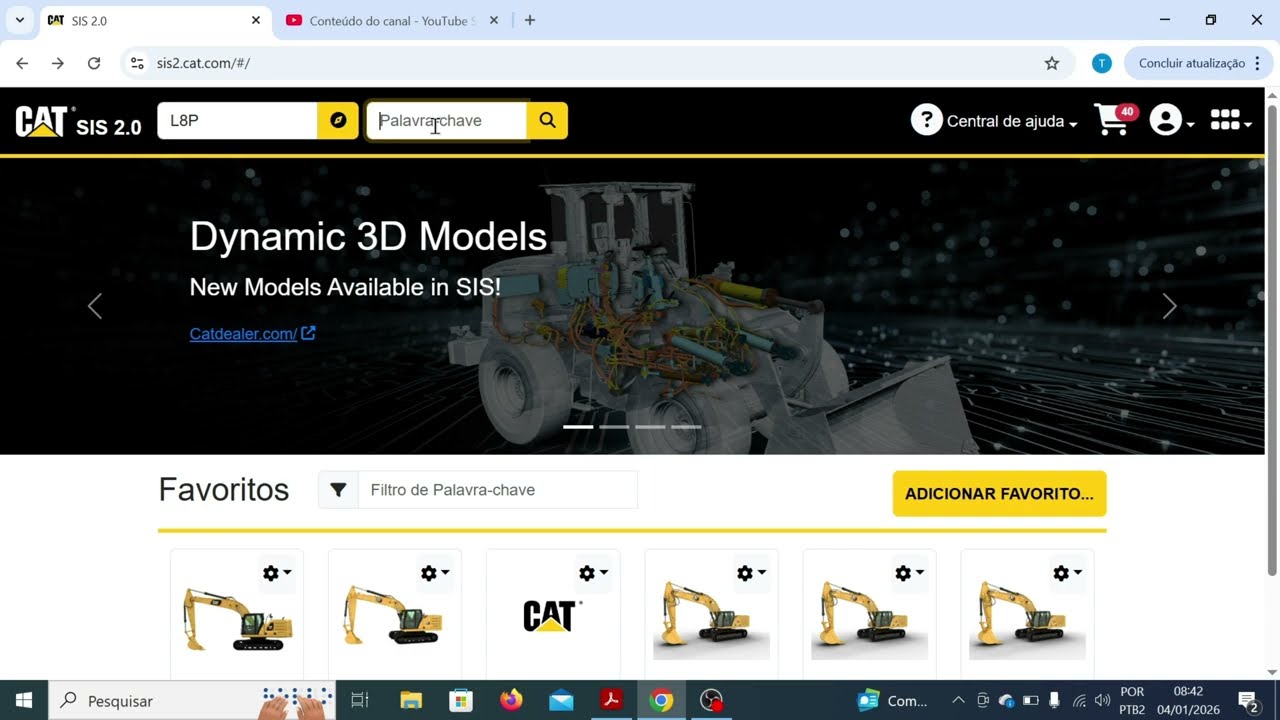Click the yellow magnifier search button

pos(547,120)
